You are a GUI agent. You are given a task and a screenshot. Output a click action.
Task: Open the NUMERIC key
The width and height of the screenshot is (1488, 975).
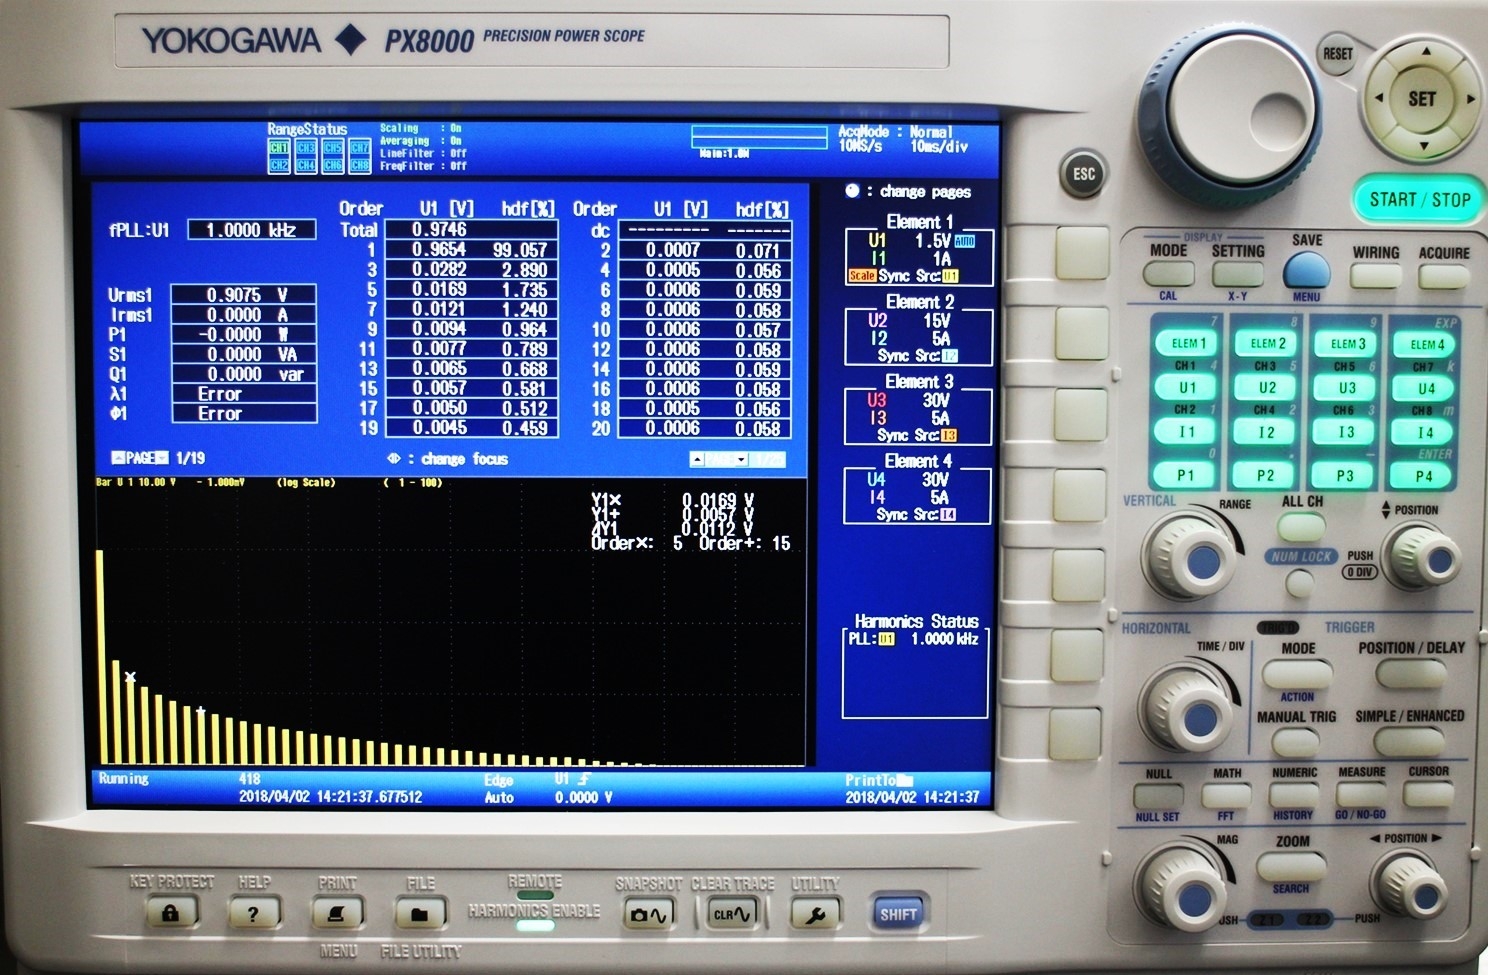(x=1294, y=795)
